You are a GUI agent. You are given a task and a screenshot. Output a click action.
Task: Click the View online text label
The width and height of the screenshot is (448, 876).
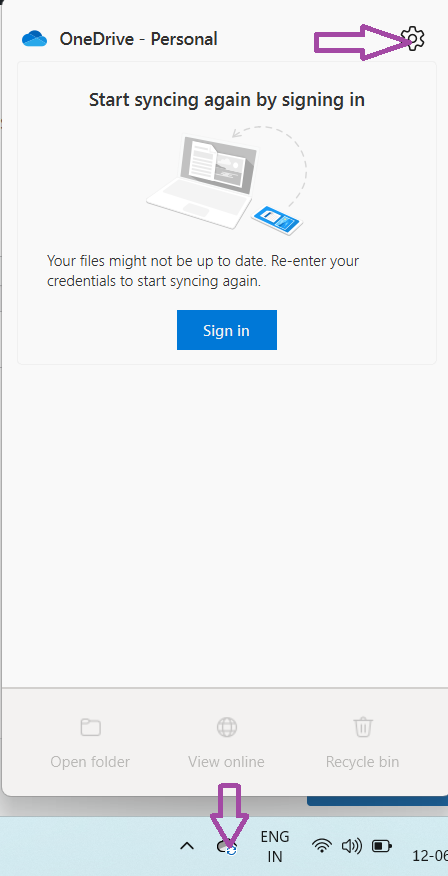(x=226, y=761)
